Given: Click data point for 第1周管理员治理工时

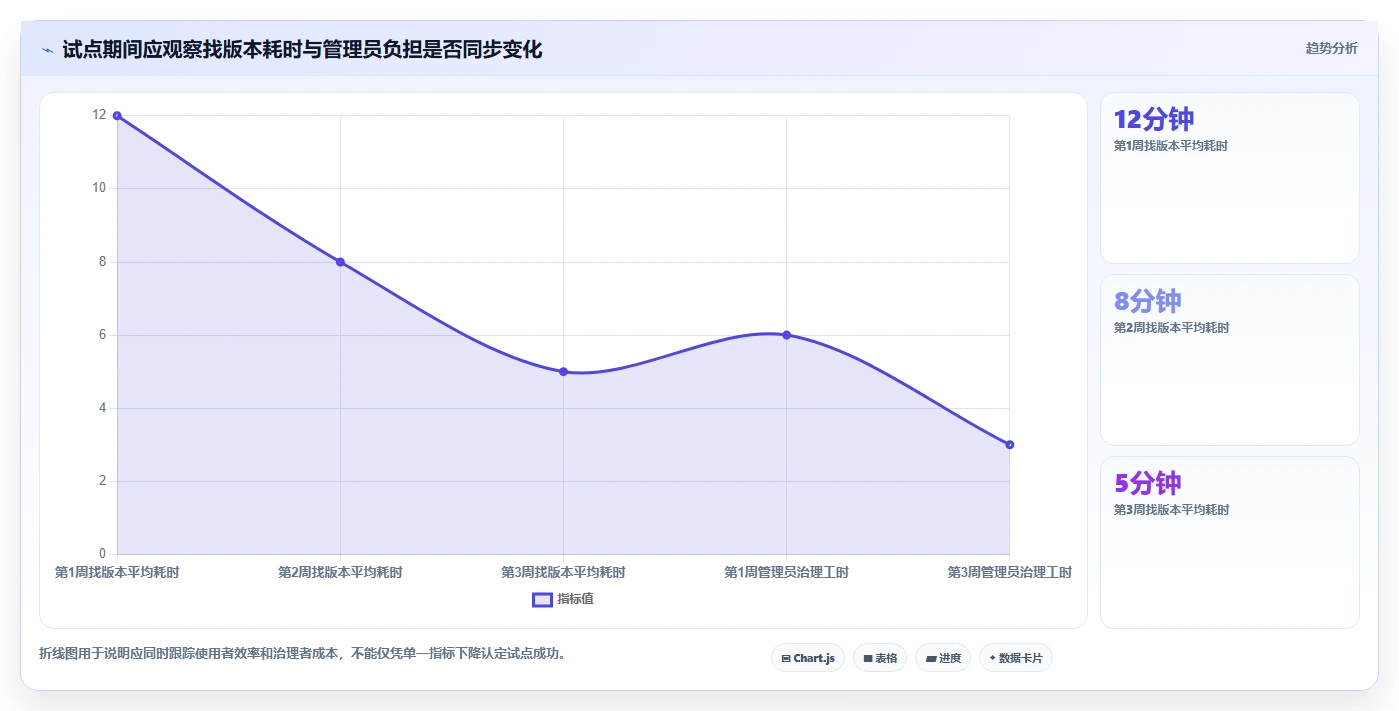Looking at the screenshot, I should tap(786, 335).
